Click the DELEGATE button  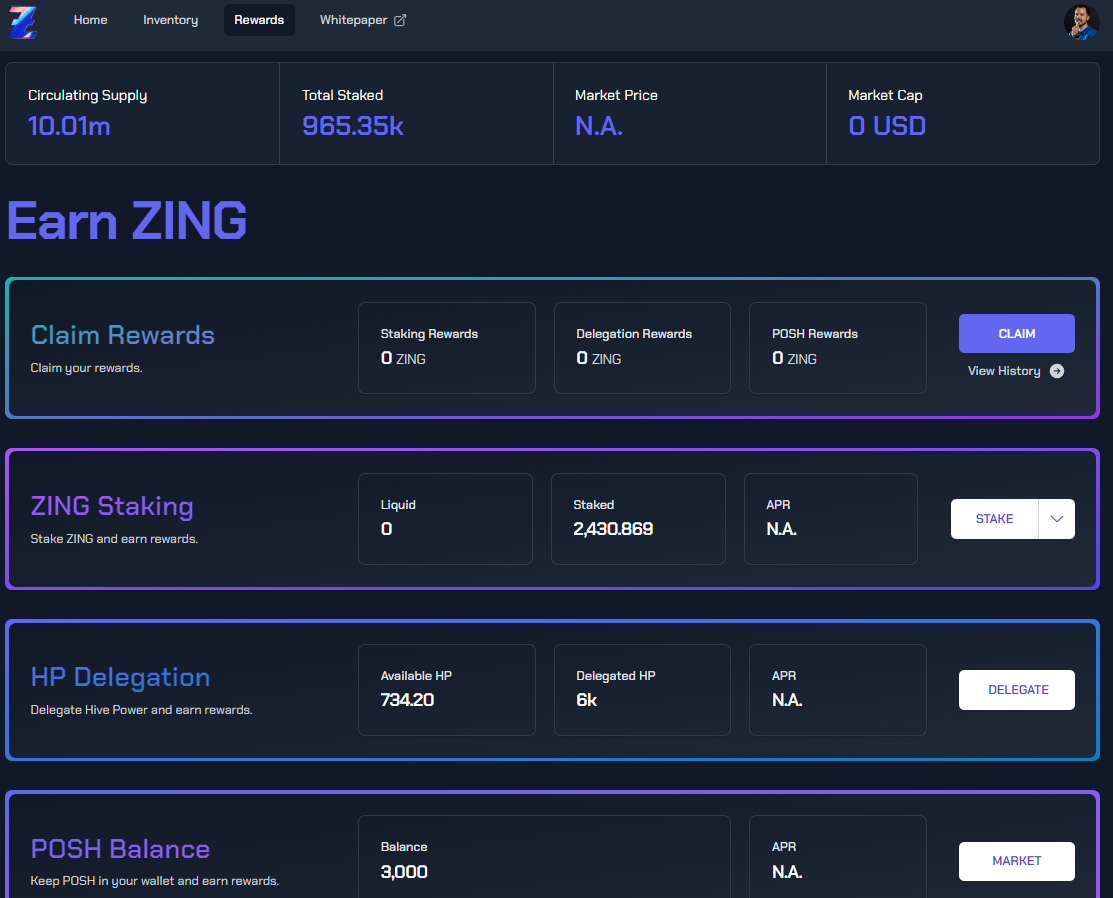coord(1016,690)
